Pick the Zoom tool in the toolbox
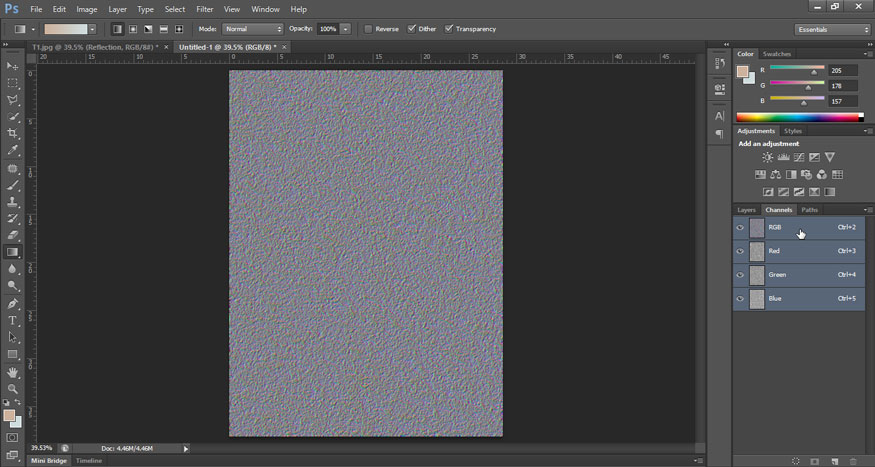Image resolution: width=875 pixels, height=467 pixels. [x=13, y=389]
